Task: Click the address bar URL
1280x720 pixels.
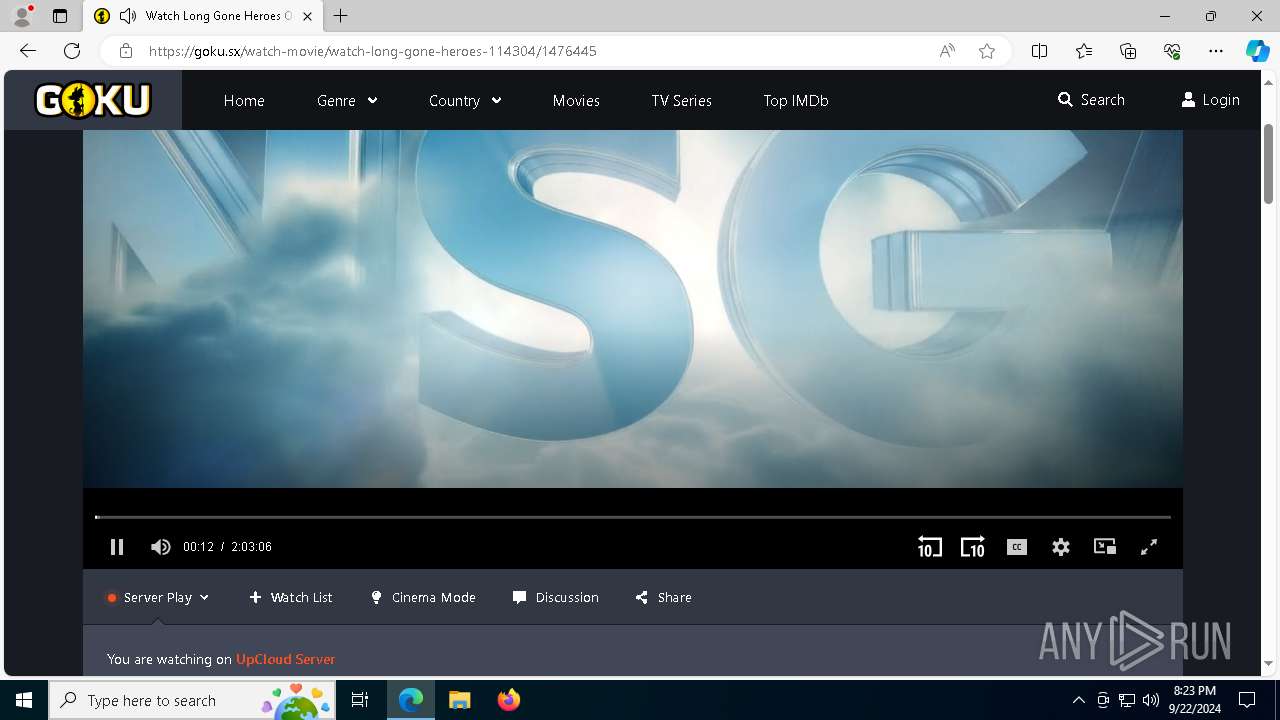Action: click(x=372, y=51)
